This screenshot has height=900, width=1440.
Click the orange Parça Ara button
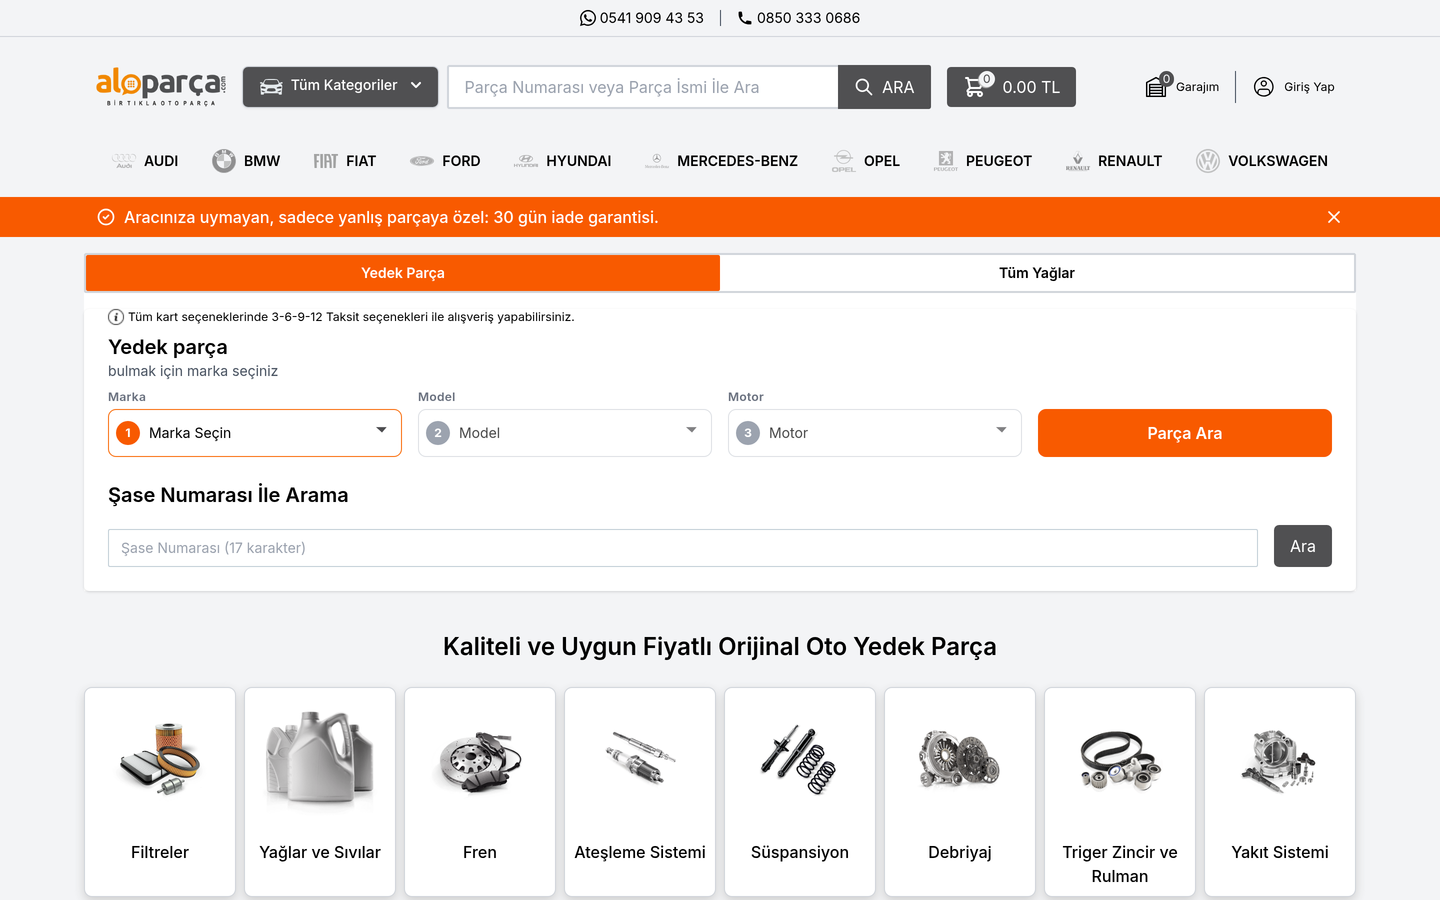(1185, 433)
